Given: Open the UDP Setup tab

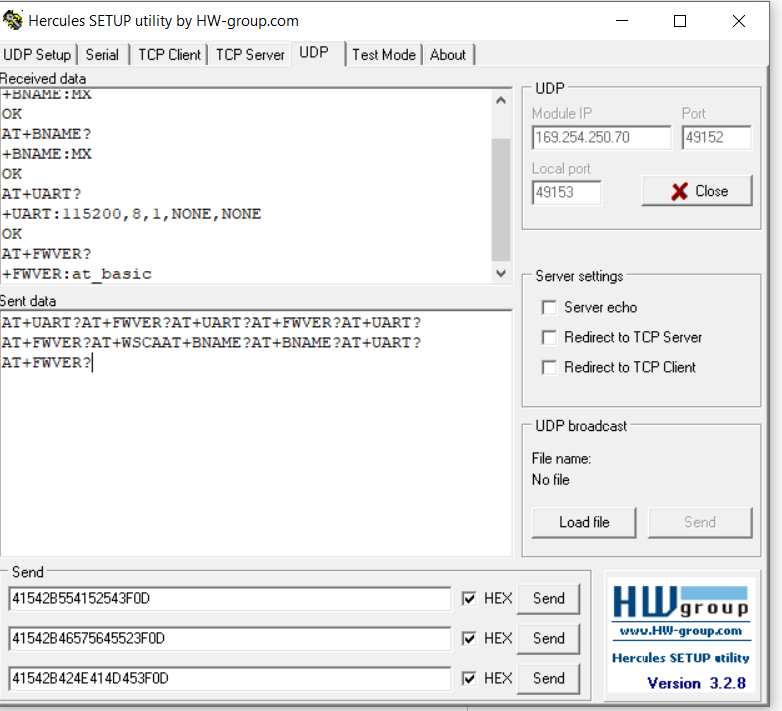Looking at the screenshot, I should click(x=37, y=55).
